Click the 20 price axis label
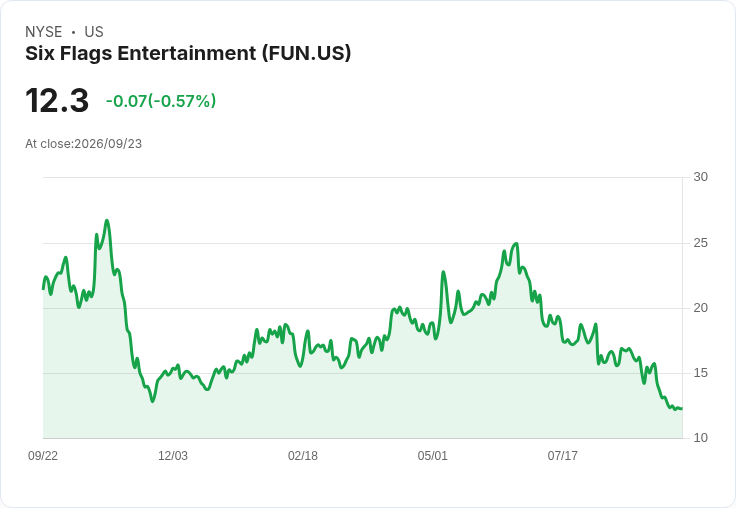Viewport: 736px width, 508px height. tap(700, 308)
